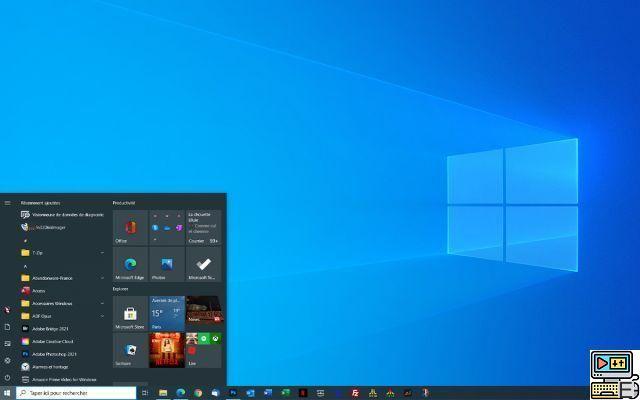
Task: Open the Paris weather tile
Action: point(167,313)
